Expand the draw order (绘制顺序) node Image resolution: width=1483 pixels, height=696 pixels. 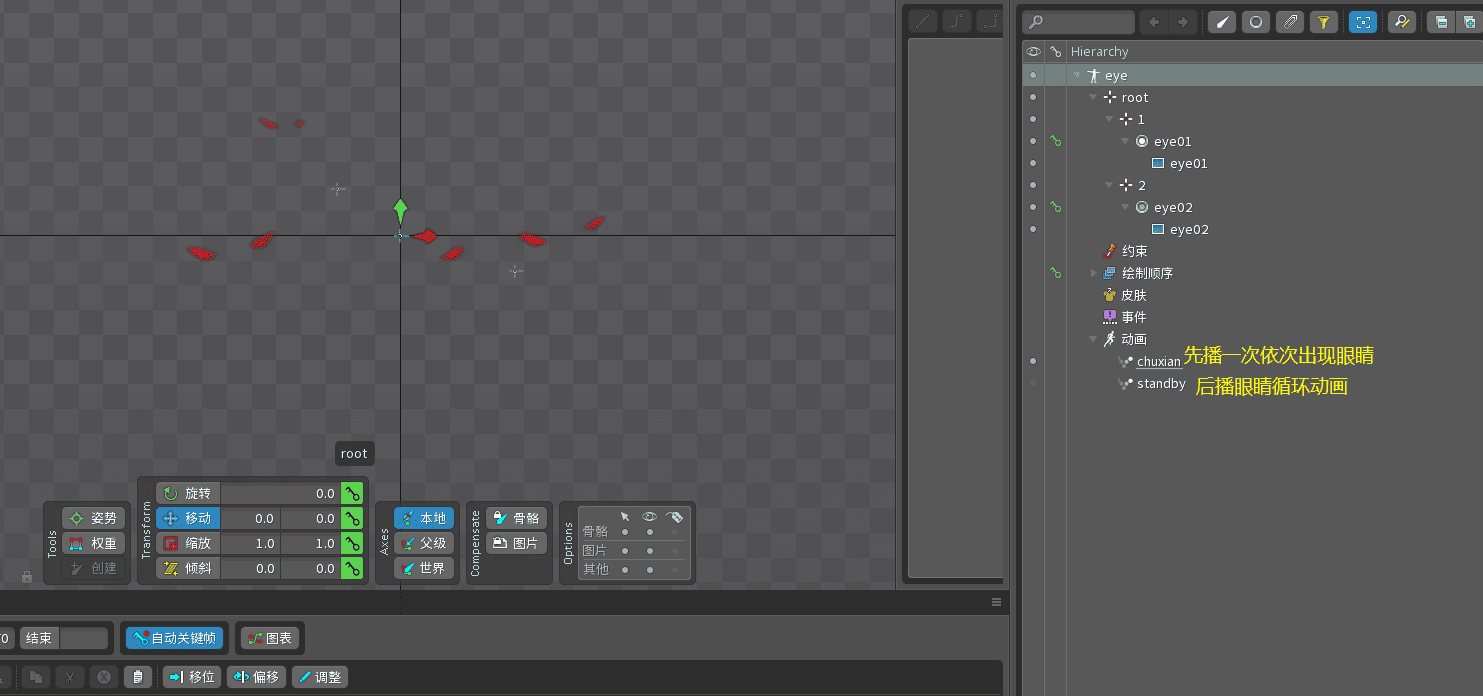click(1093, 273)
